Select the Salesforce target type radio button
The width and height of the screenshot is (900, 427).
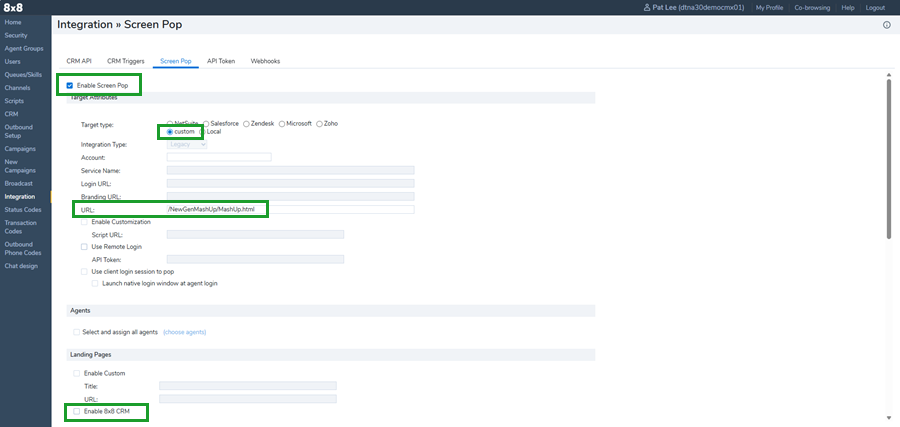click(x=206, y=122)
